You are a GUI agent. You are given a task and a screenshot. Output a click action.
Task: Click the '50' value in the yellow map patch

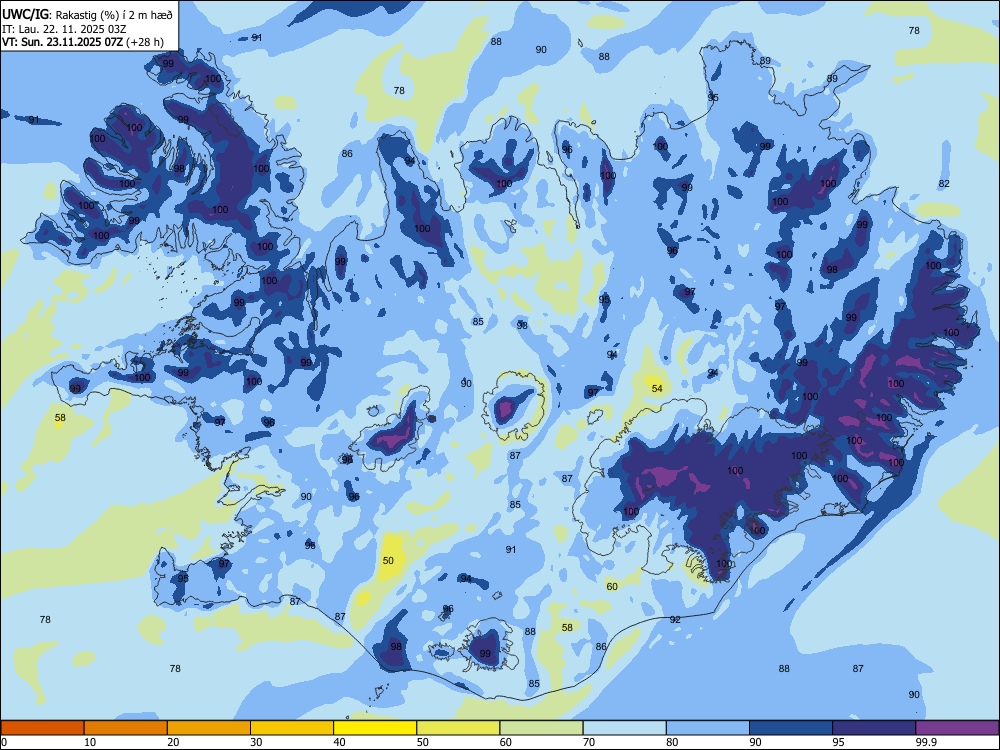[388, 561]
